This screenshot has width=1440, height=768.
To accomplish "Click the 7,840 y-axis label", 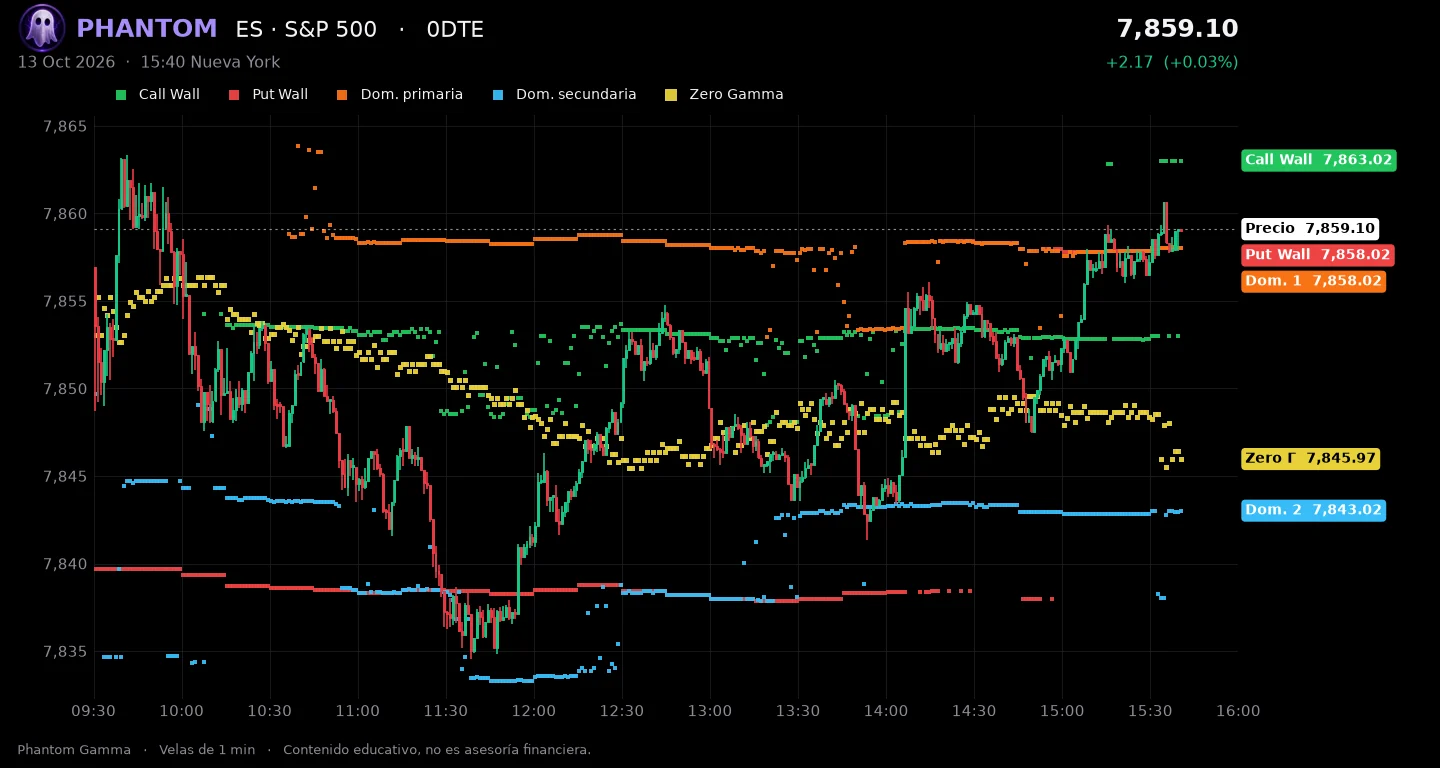I will coord(65,564).
